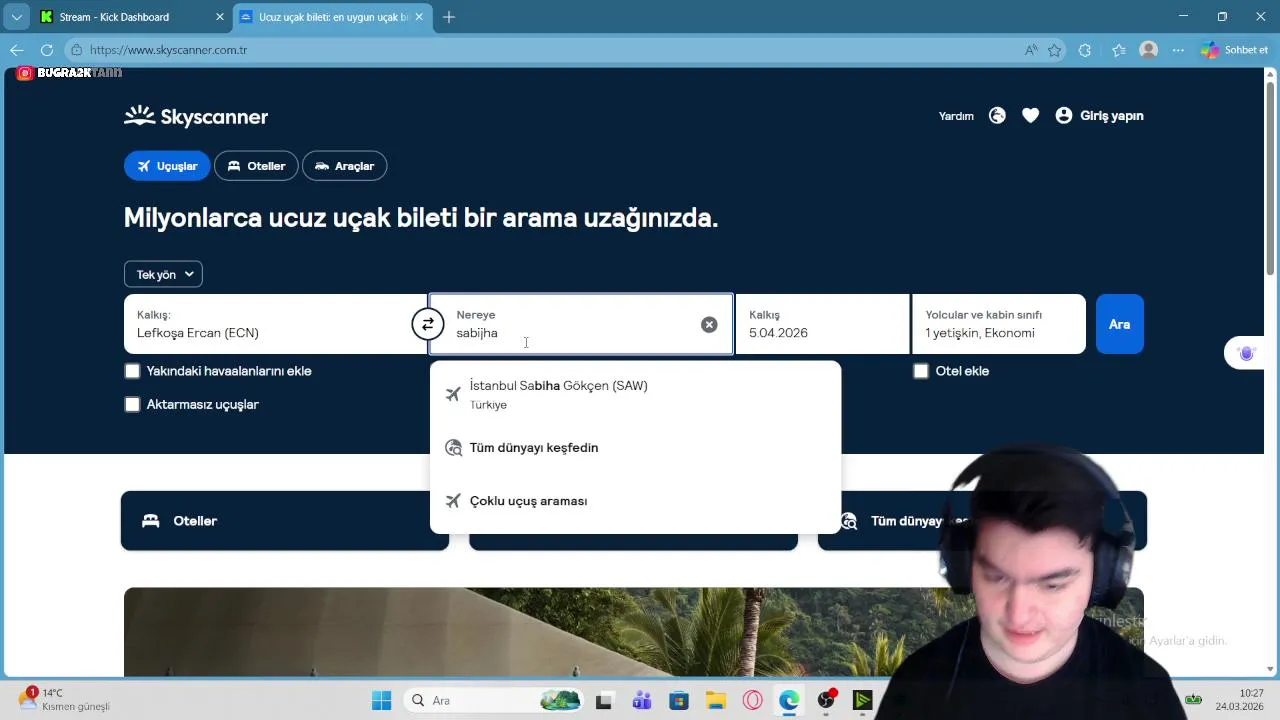This screenshot has width=1280, height=720.
Task: Open the weather widget 14°C
Action: point(64,700)
